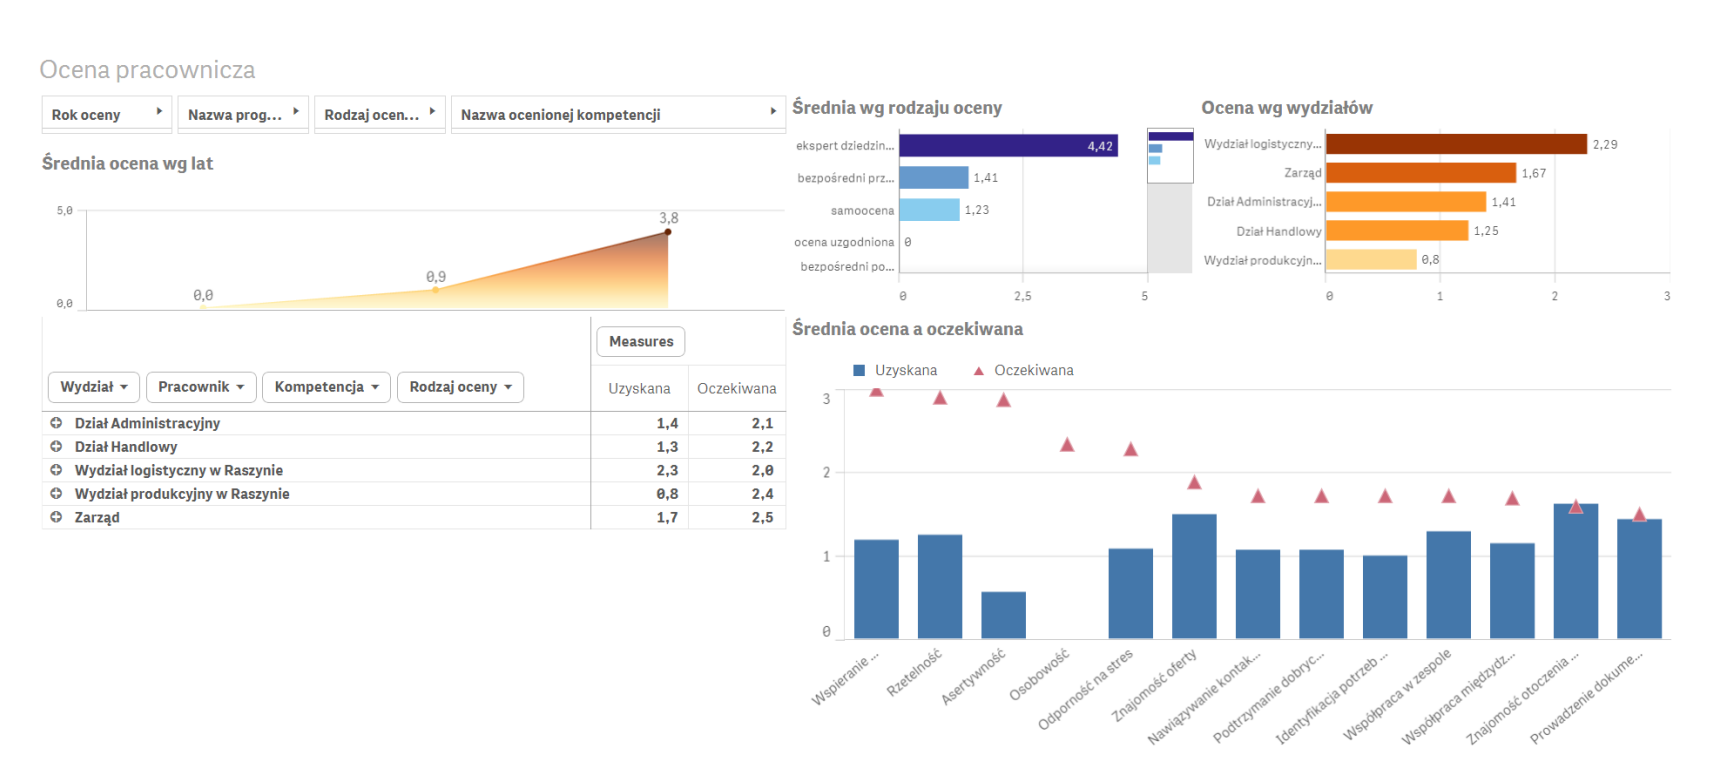Click the Uzyskana blue legend square

coord(859,371)
